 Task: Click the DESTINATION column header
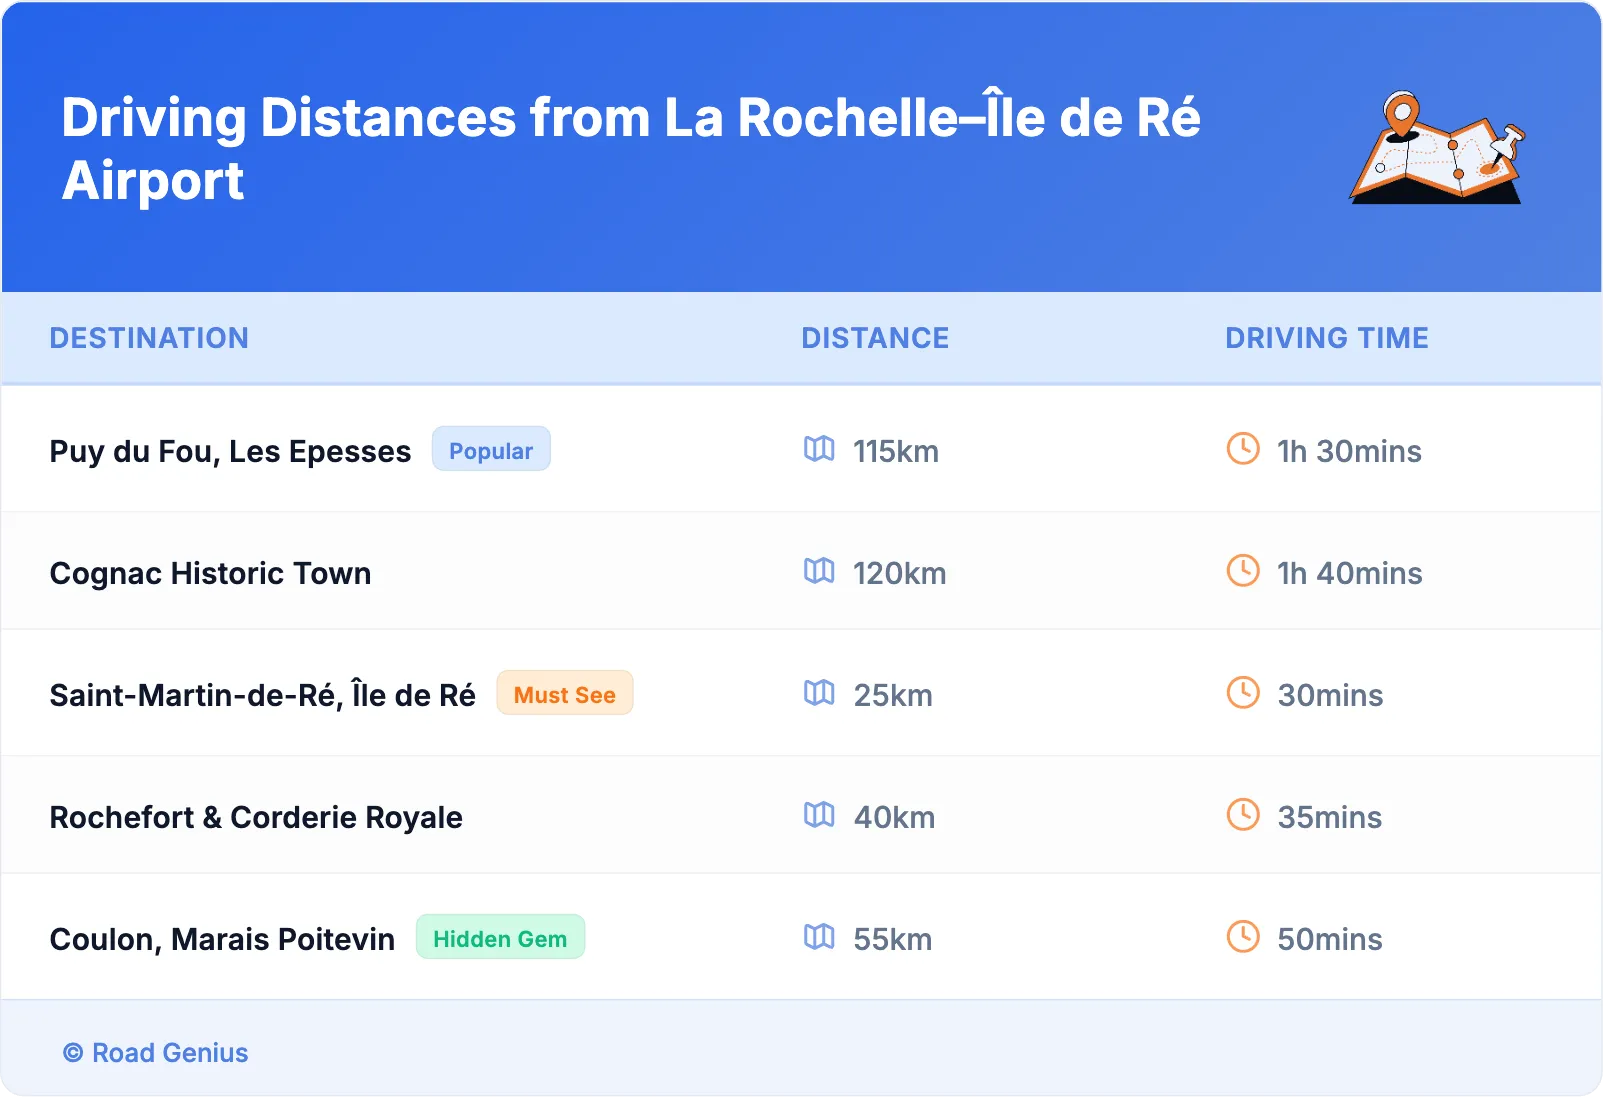(149, 338)
